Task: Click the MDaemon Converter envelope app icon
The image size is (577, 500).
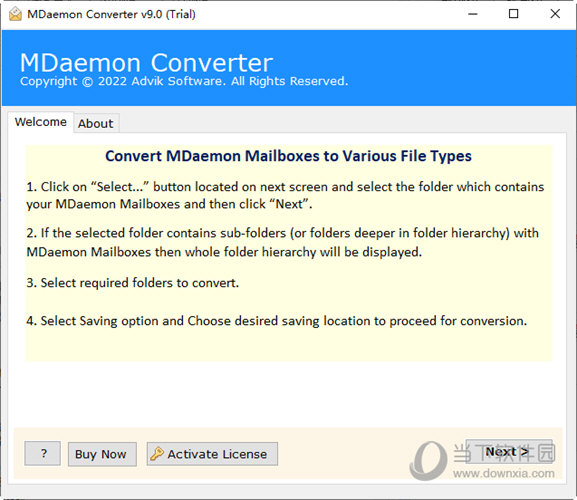Action: pyautogui.click(x=15, y=14)
